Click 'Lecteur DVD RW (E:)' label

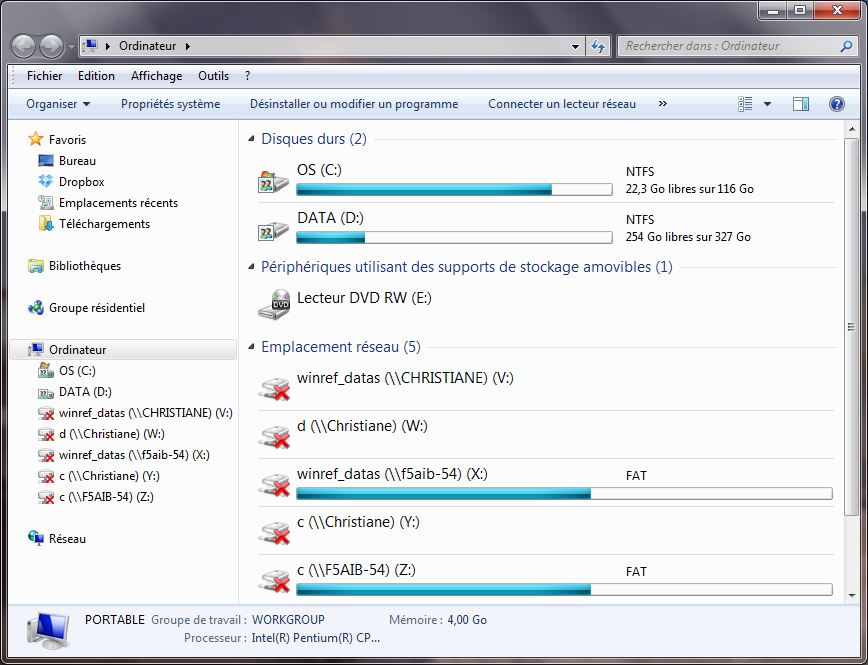coord(364,298)
